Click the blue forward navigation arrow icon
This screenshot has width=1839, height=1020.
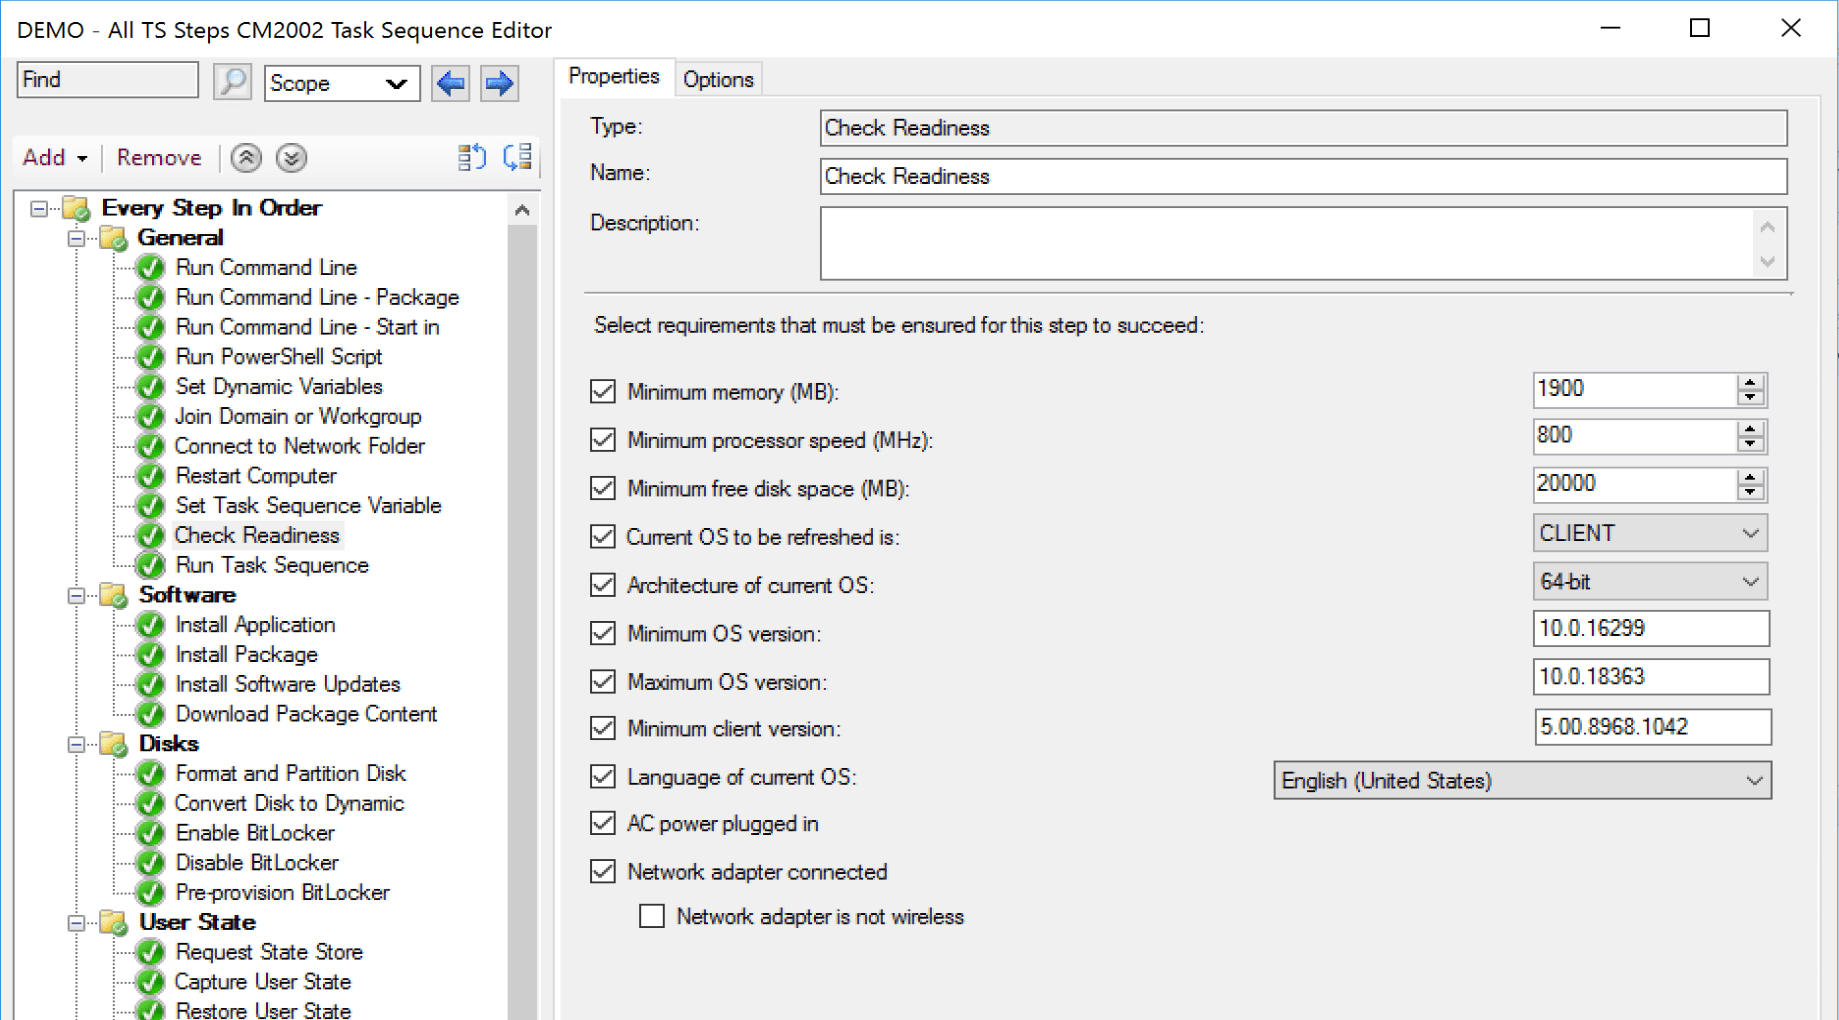498,83
